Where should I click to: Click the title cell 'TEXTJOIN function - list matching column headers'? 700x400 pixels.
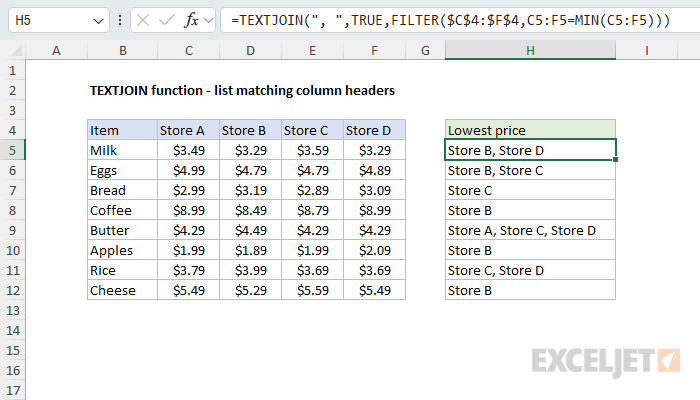click(x=242, y=91)
